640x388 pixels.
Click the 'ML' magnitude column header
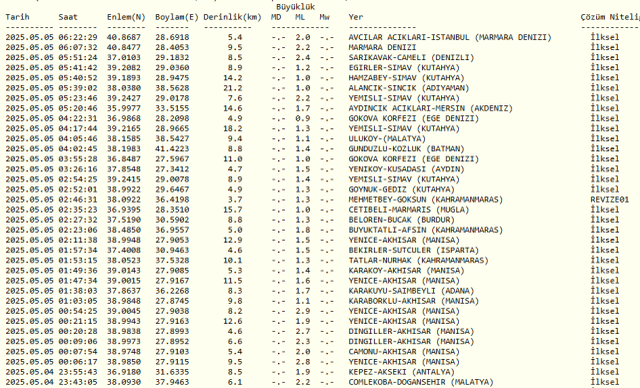tap(300, 17)
